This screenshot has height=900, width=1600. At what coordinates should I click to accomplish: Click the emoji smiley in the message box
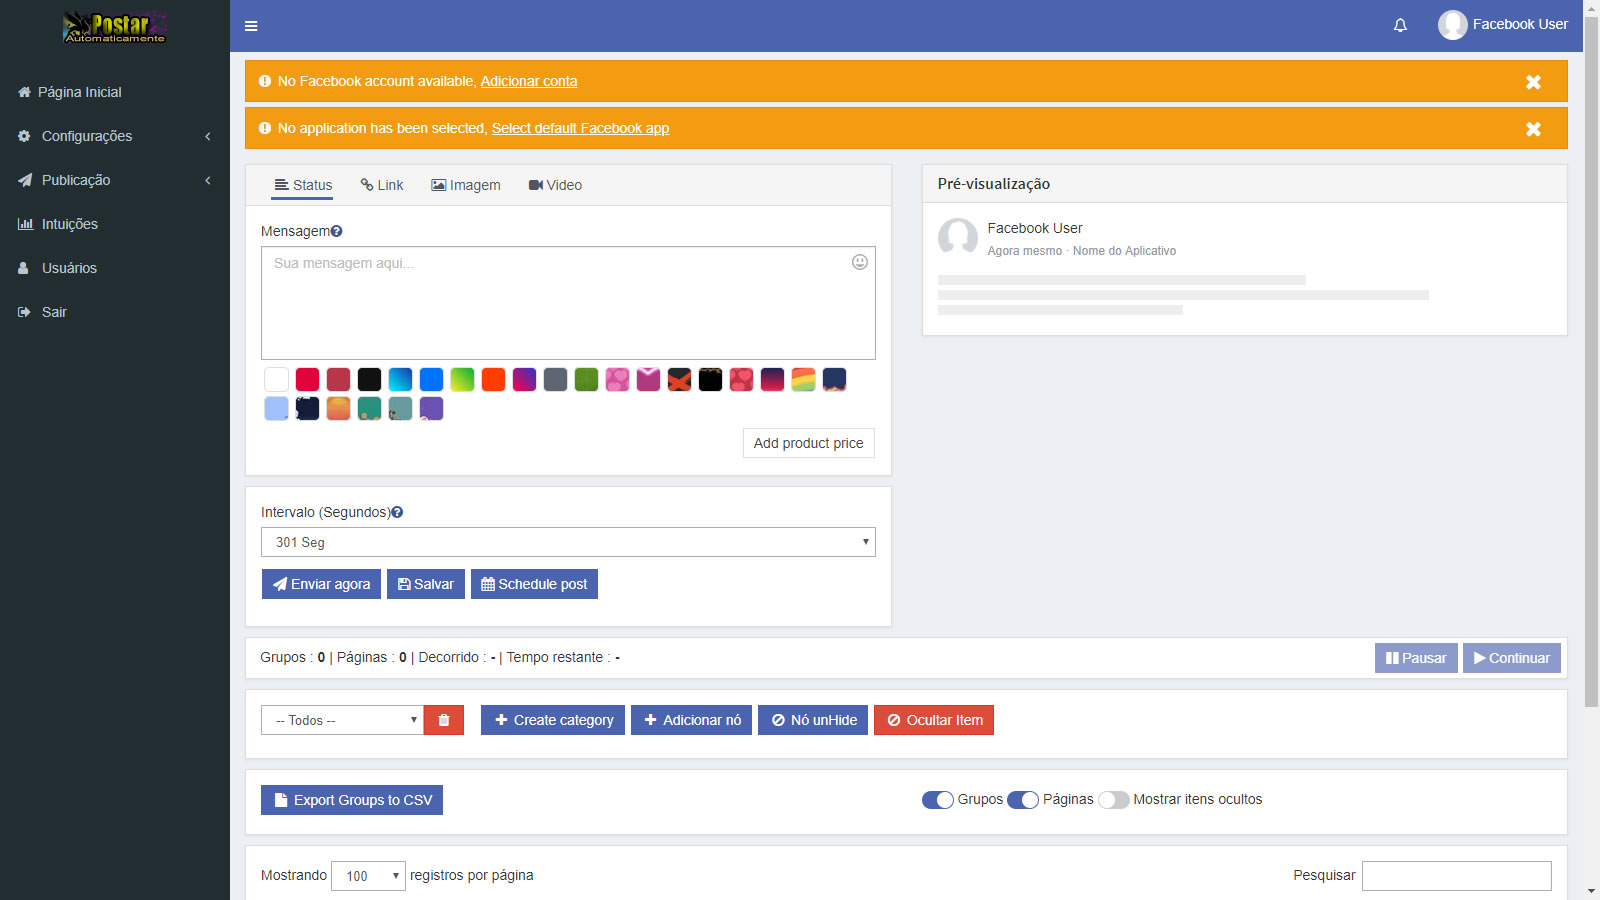858,262
